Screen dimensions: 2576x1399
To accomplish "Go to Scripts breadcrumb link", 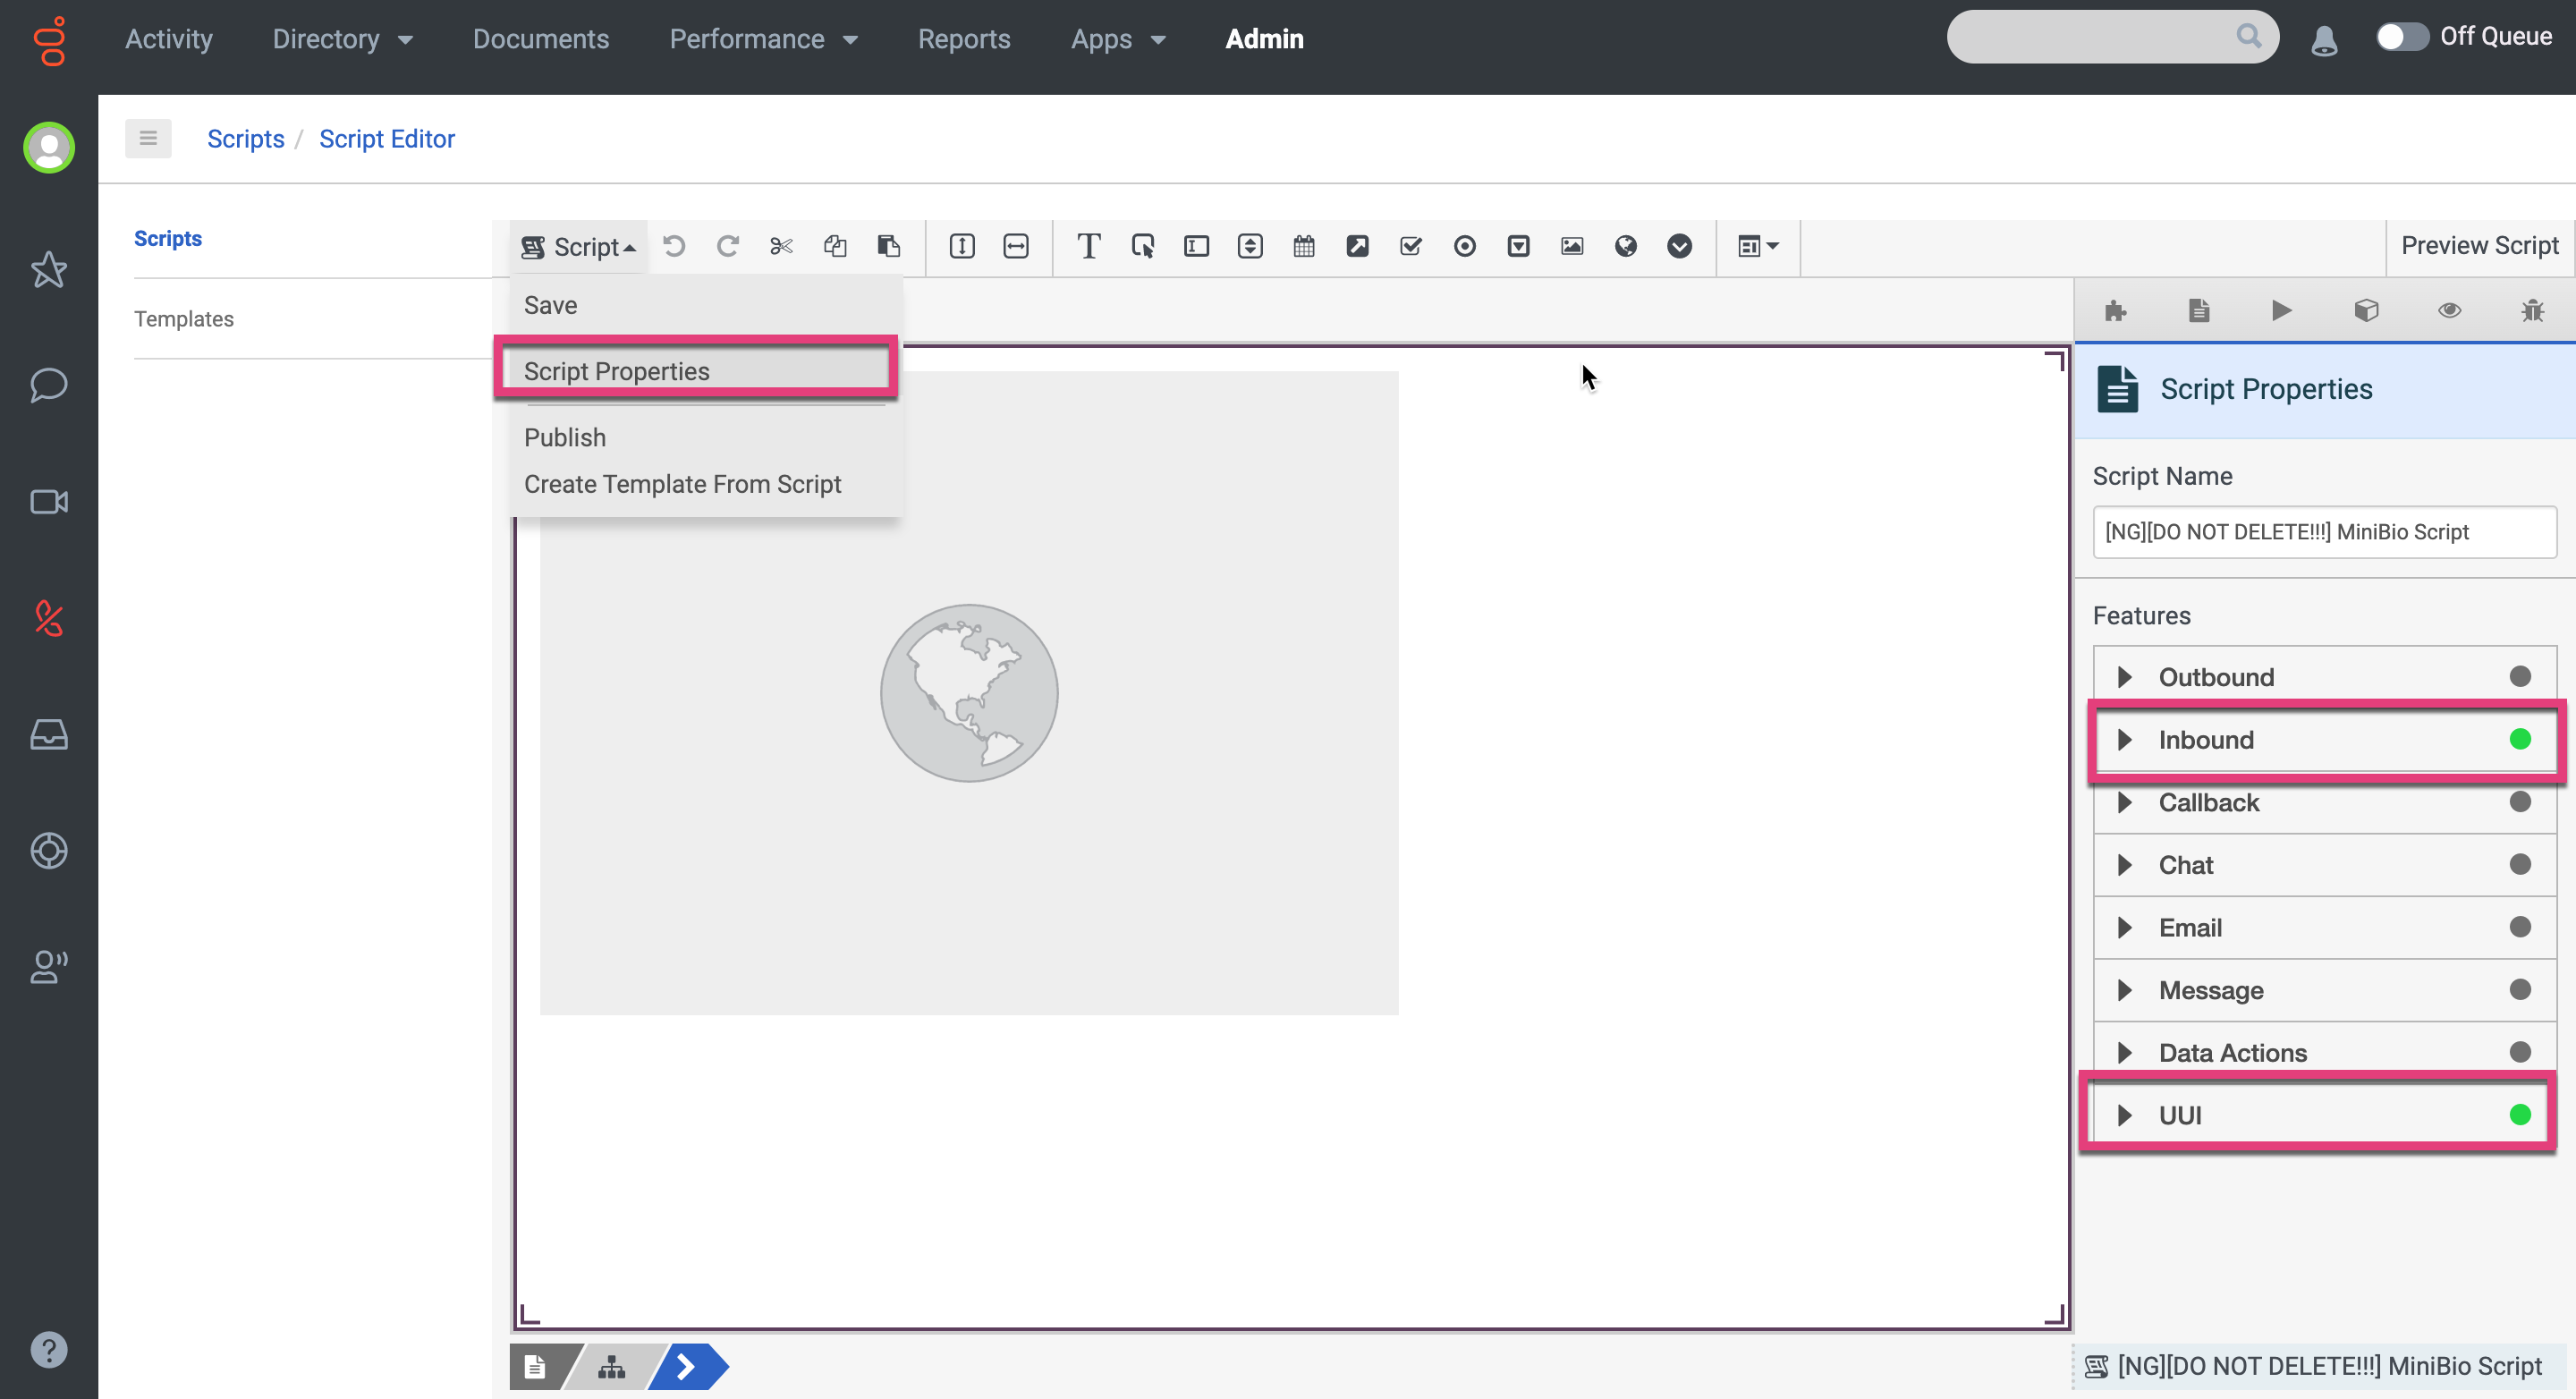I will click(x=245, y=139).
